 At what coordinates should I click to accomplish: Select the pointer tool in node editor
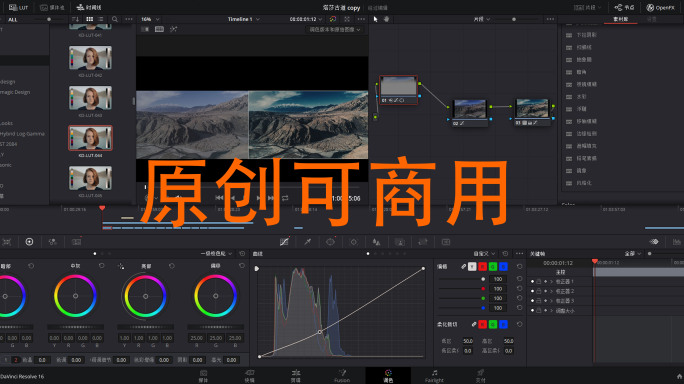pos(376,19)
